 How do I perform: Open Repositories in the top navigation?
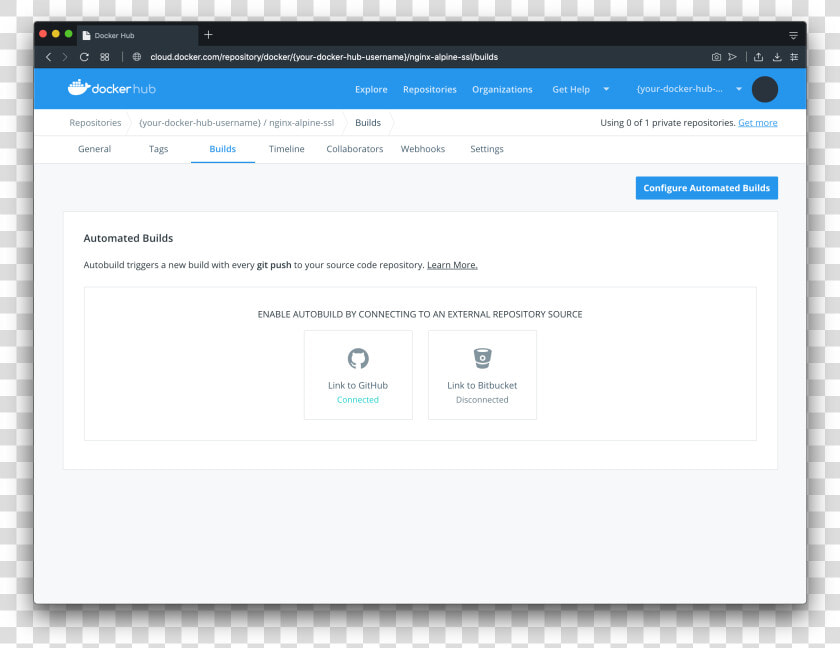(x=430, y=89)
